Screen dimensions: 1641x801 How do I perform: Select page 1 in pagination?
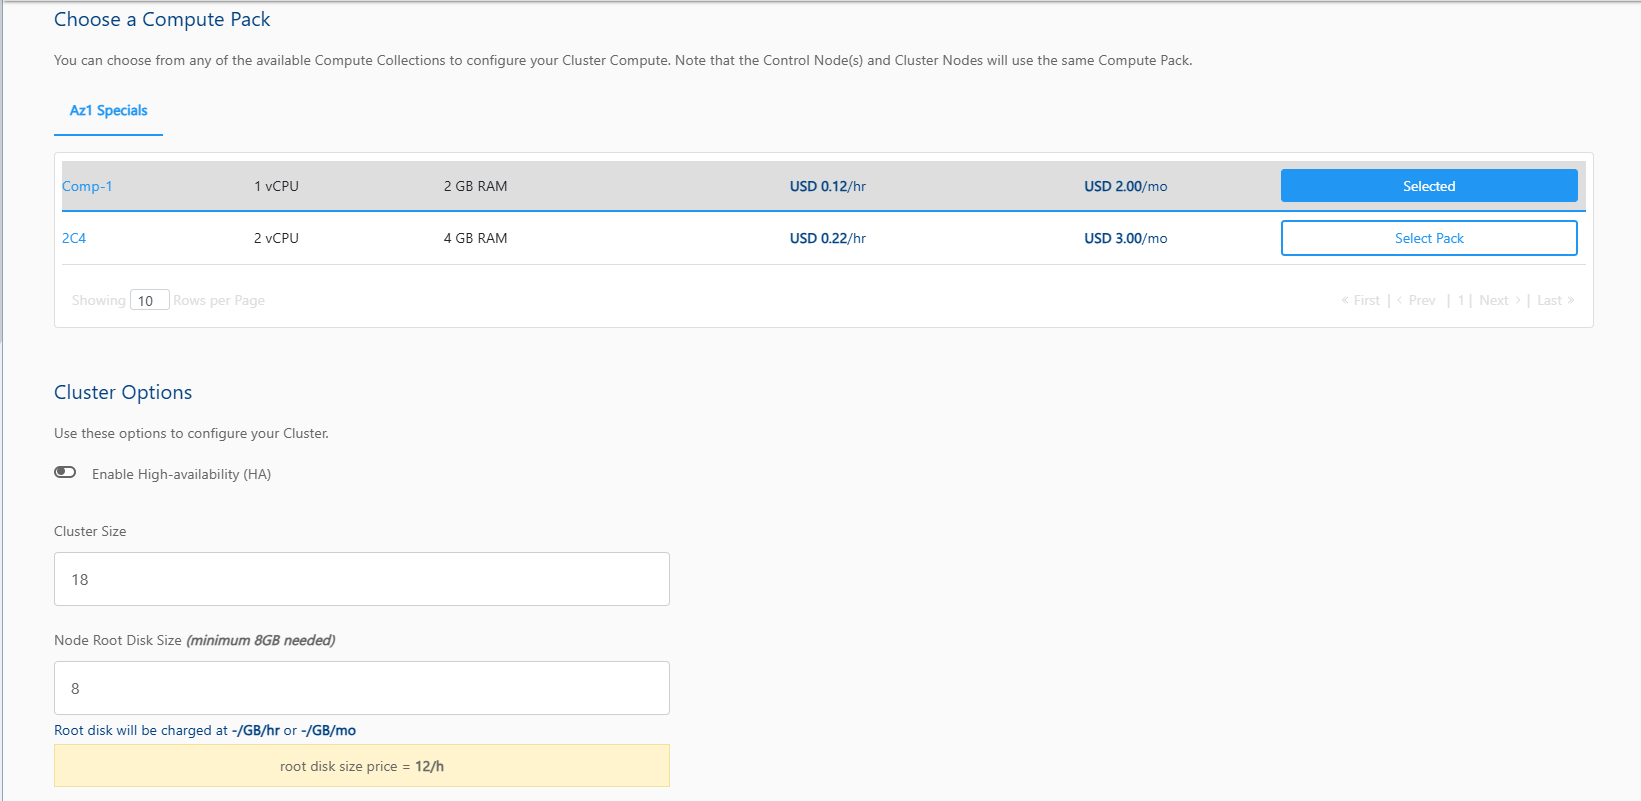[x=1461, y=300]
